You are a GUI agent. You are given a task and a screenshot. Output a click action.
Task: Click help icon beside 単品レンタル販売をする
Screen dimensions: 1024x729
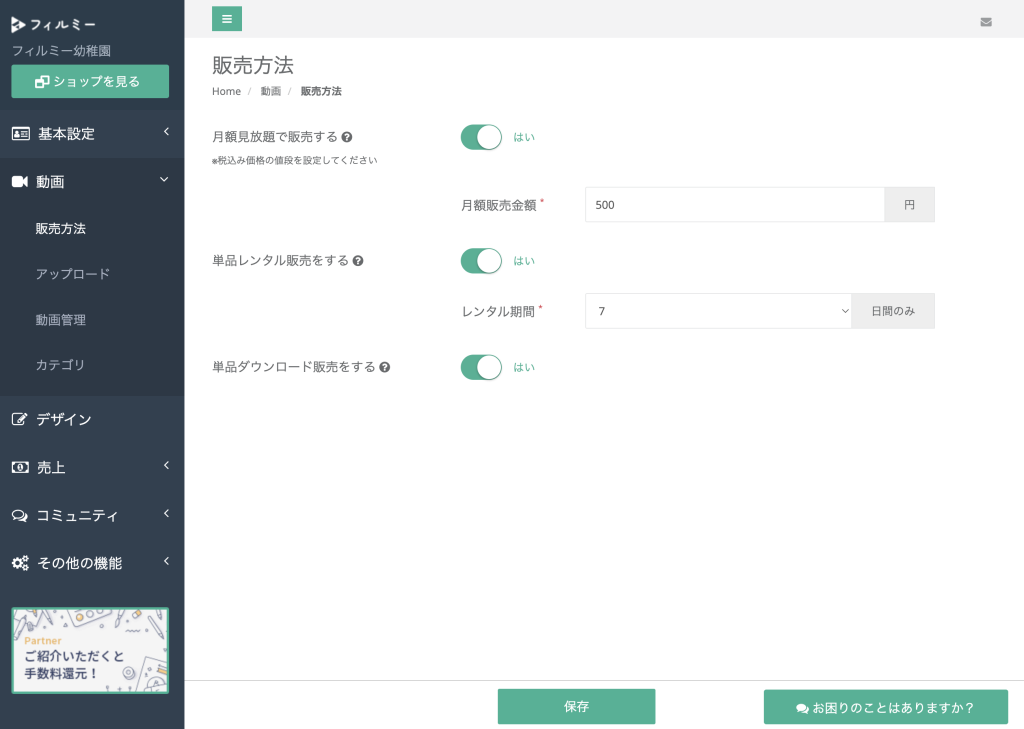pos(358,261)
